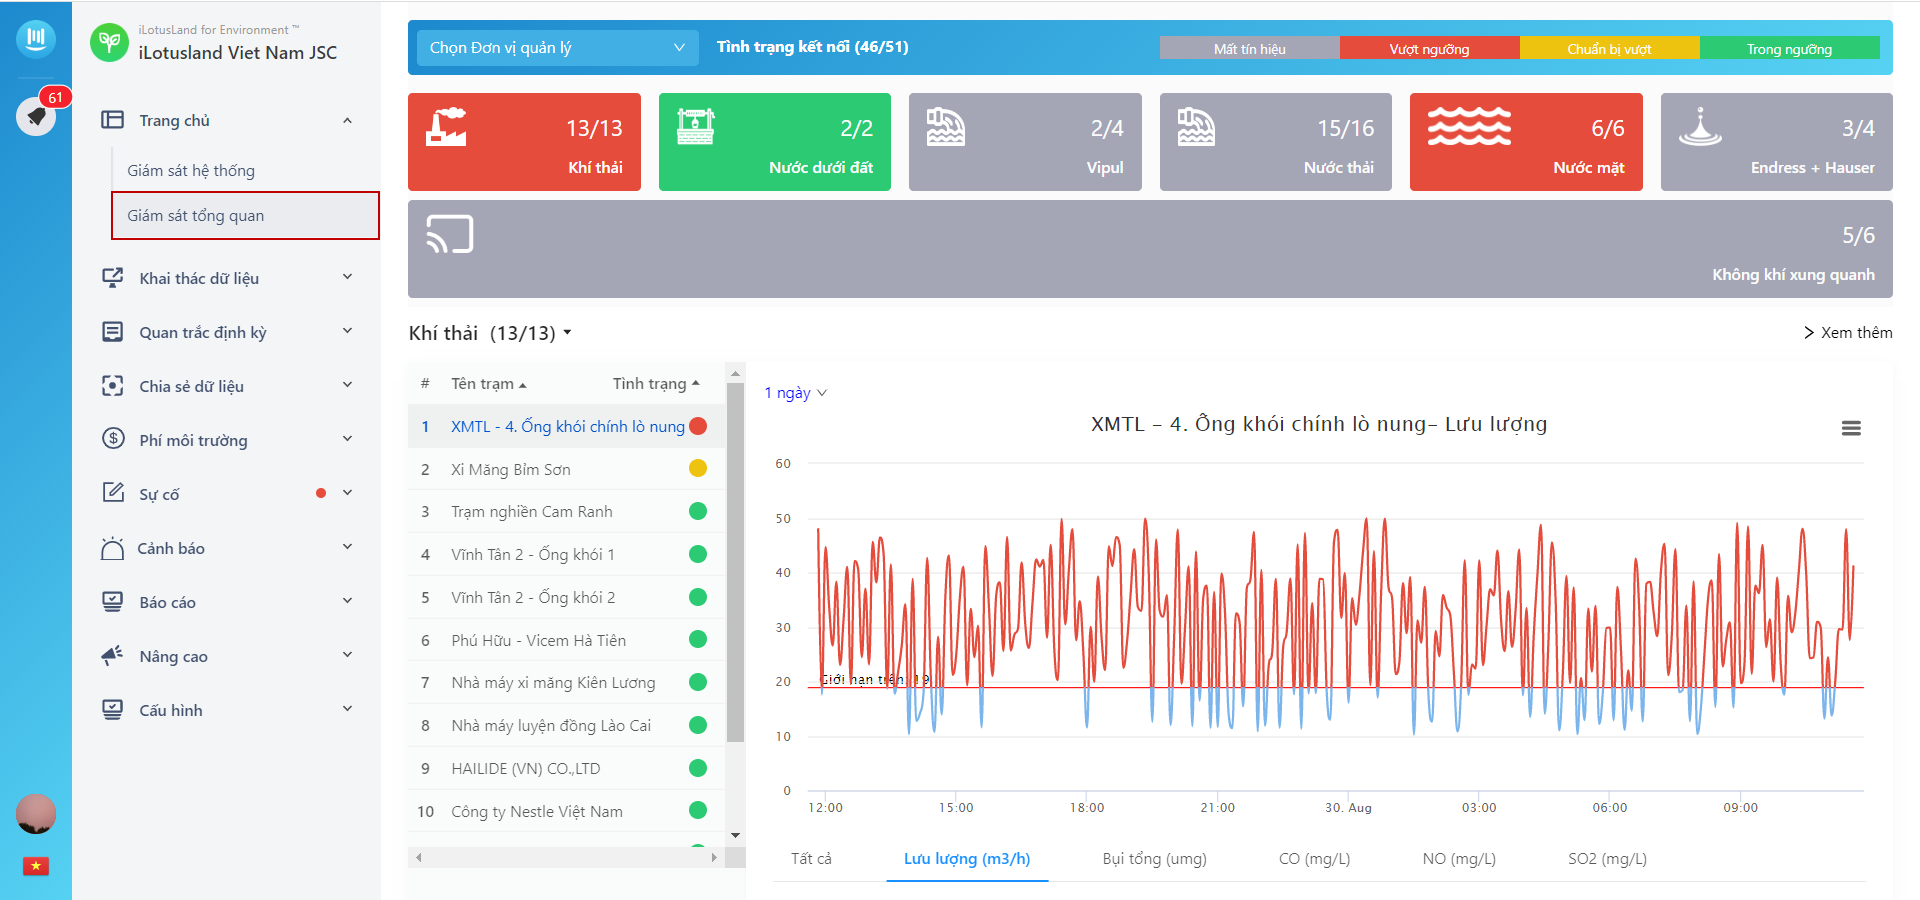The height and width of the screenshot is (900, 1920).
Task: Click the station list vertical scrollbar
Action: click(735, 562)
